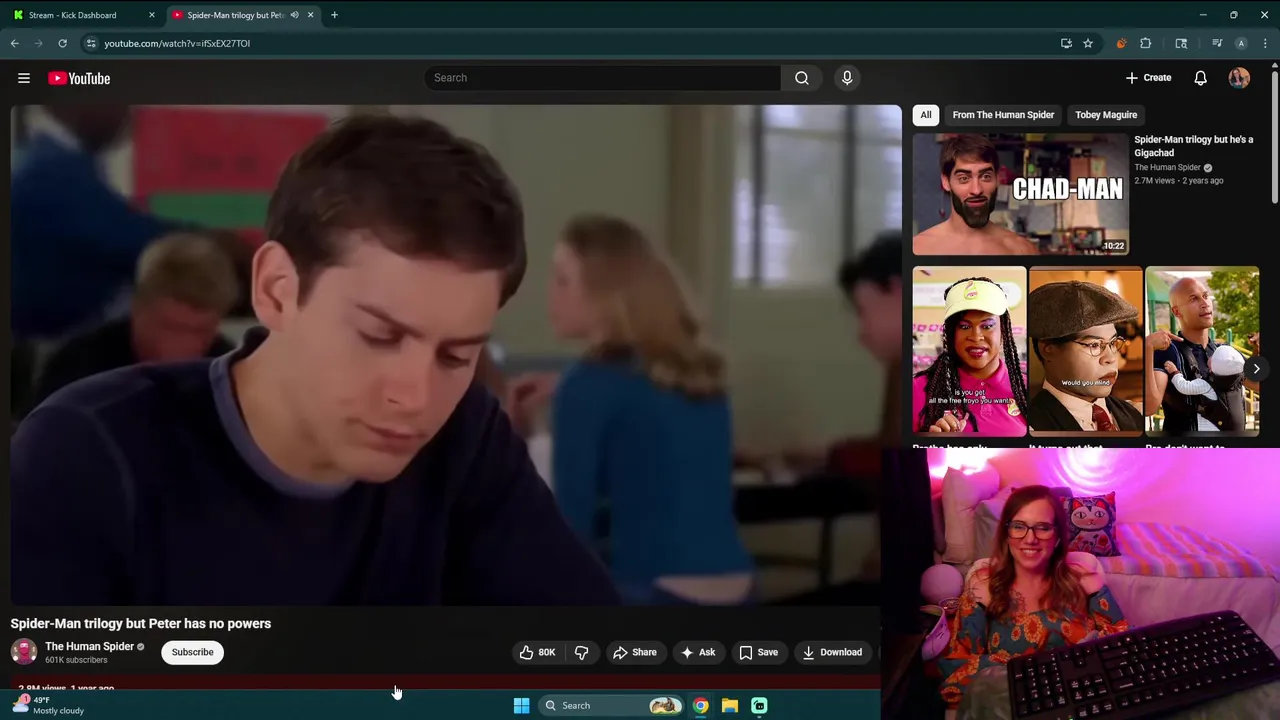Image resolution: width=1280 pixels, height=720 pixels.
Task: Select the Tobey Maguire filter chip
Action: tap(1106, 115)
